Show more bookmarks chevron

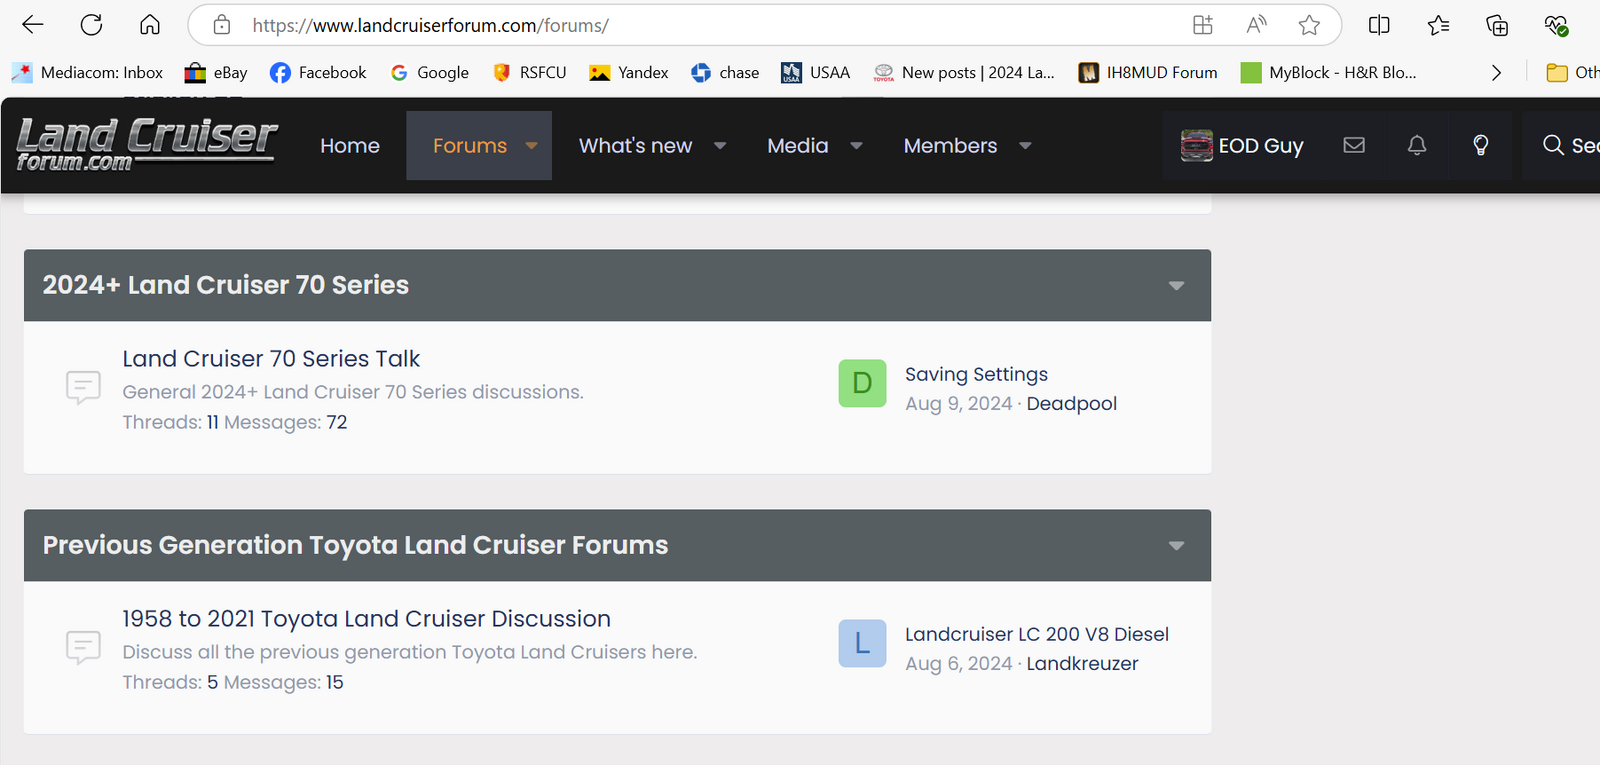click(1496, 72)
